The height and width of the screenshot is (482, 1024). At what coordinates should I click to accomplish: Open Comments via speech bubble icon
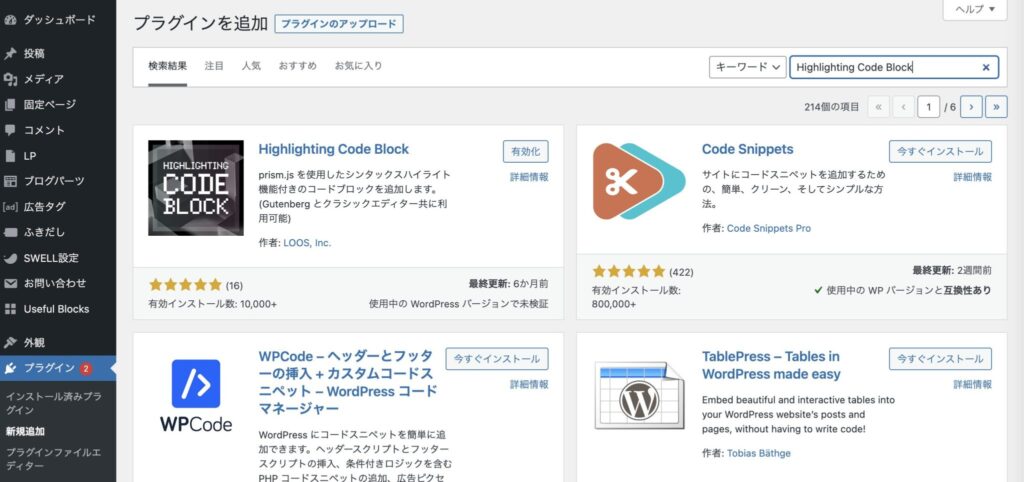pos(11,130)
